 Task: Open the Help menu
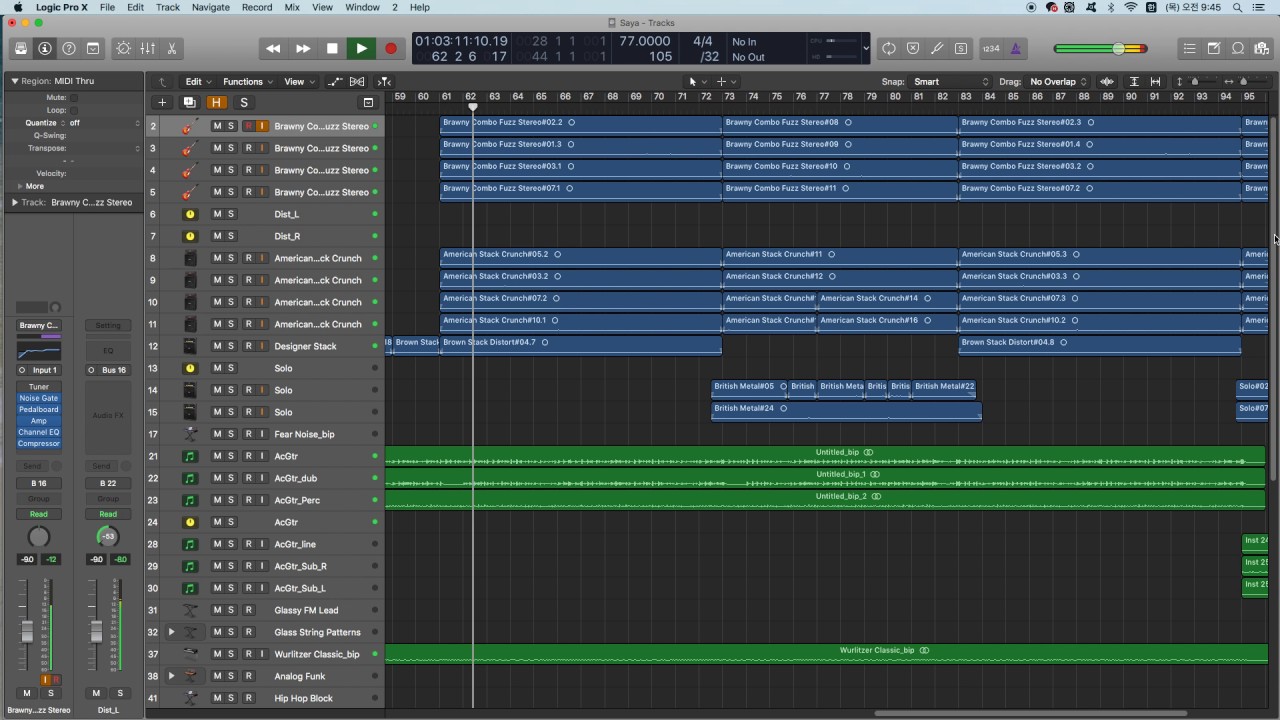point(420,7)
